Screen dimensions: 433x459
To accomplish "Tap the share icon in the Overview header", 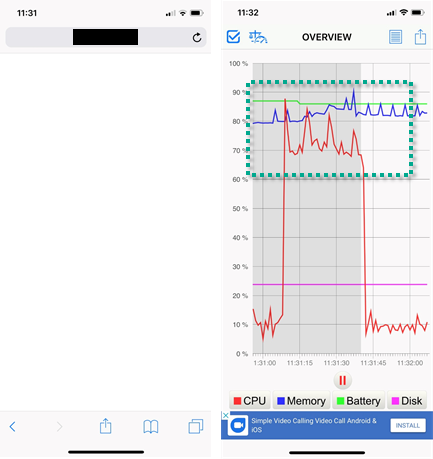I will pos(420,37).
